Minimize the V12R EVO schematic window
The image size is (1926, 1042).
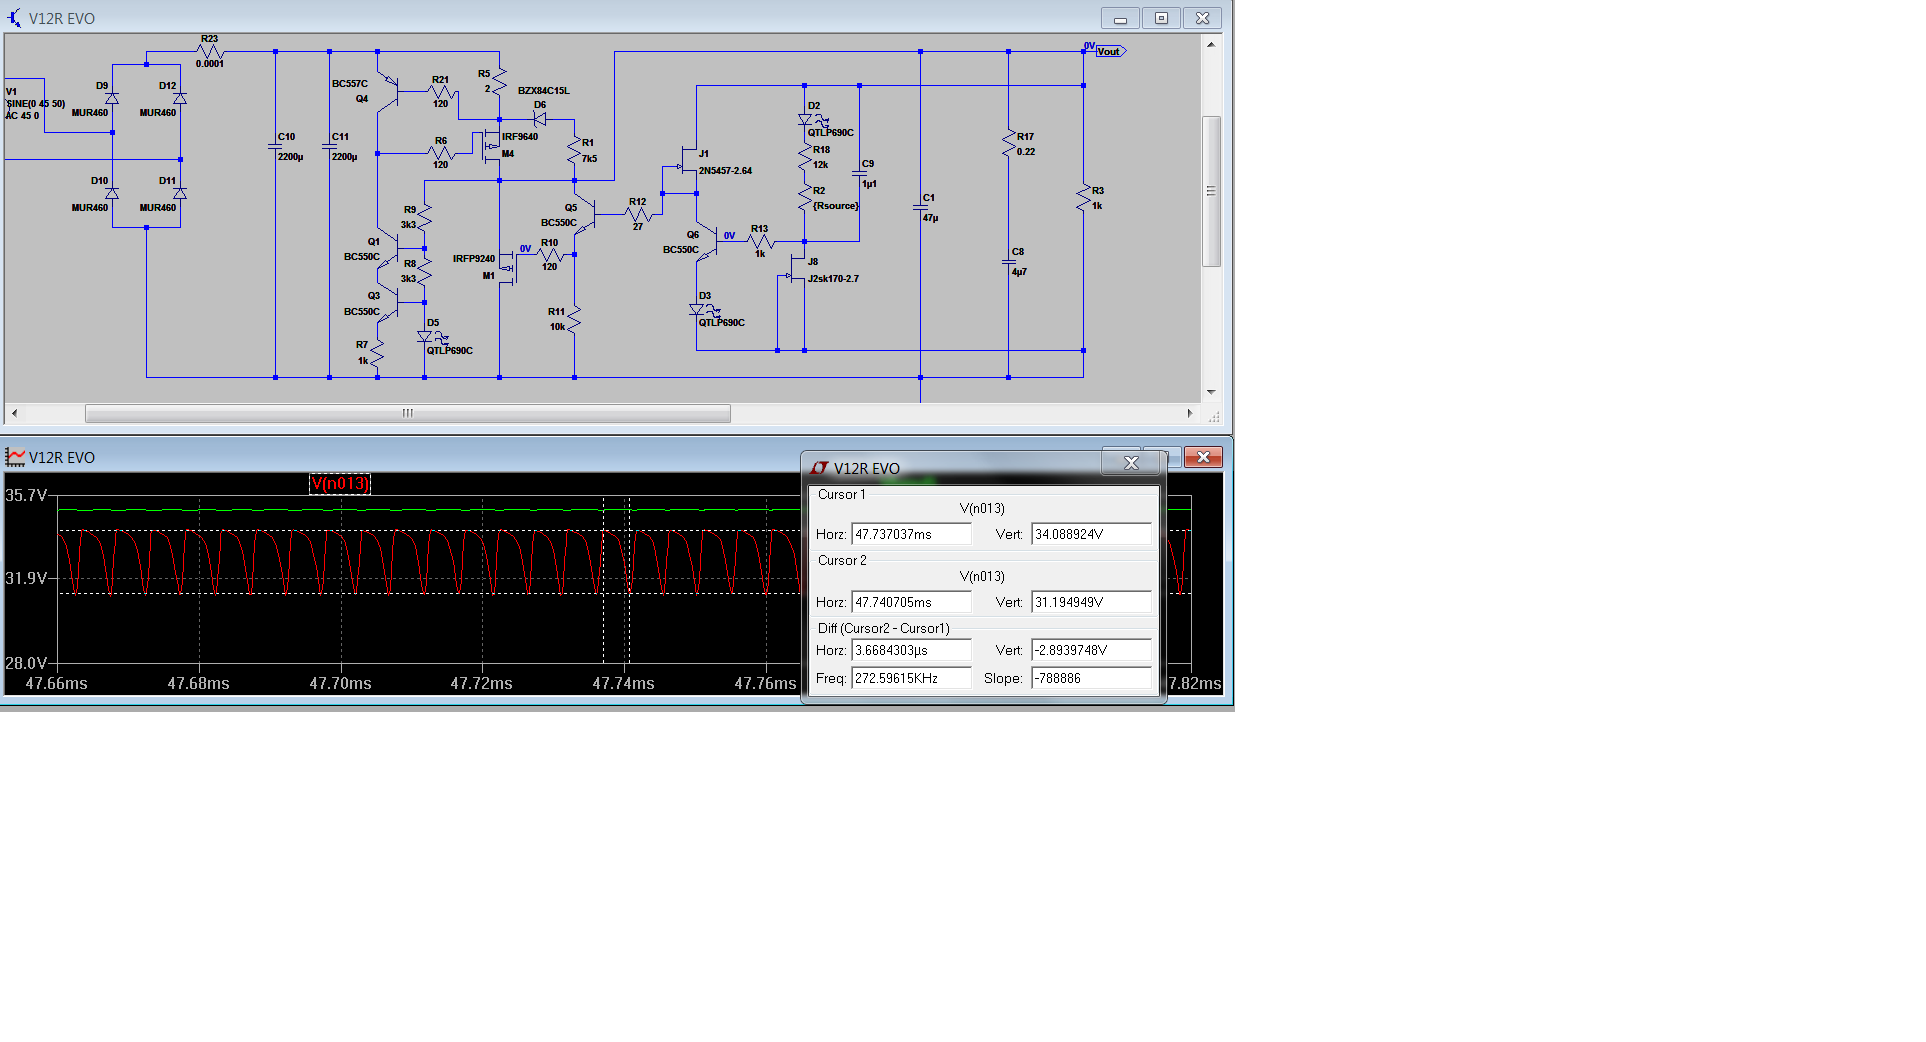click(x=1120, y=18)
